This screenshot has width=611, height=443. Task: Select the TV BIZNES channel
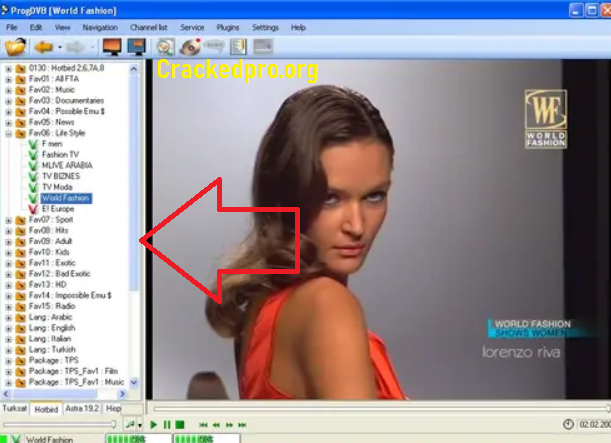click(x=61, y=176)
